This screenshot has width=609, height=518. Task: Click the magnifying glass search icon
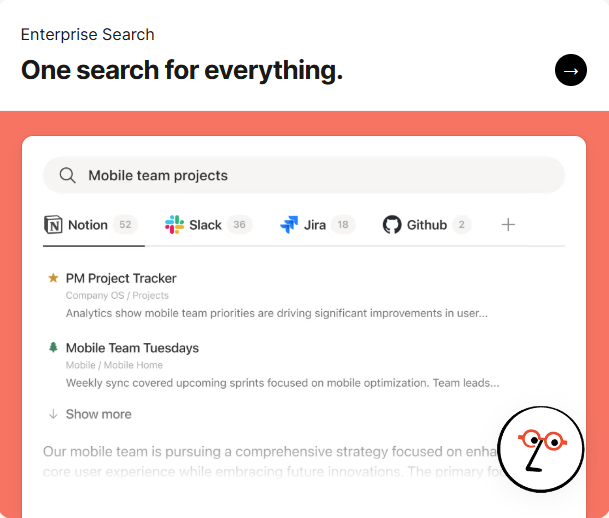tap(68, 176)
